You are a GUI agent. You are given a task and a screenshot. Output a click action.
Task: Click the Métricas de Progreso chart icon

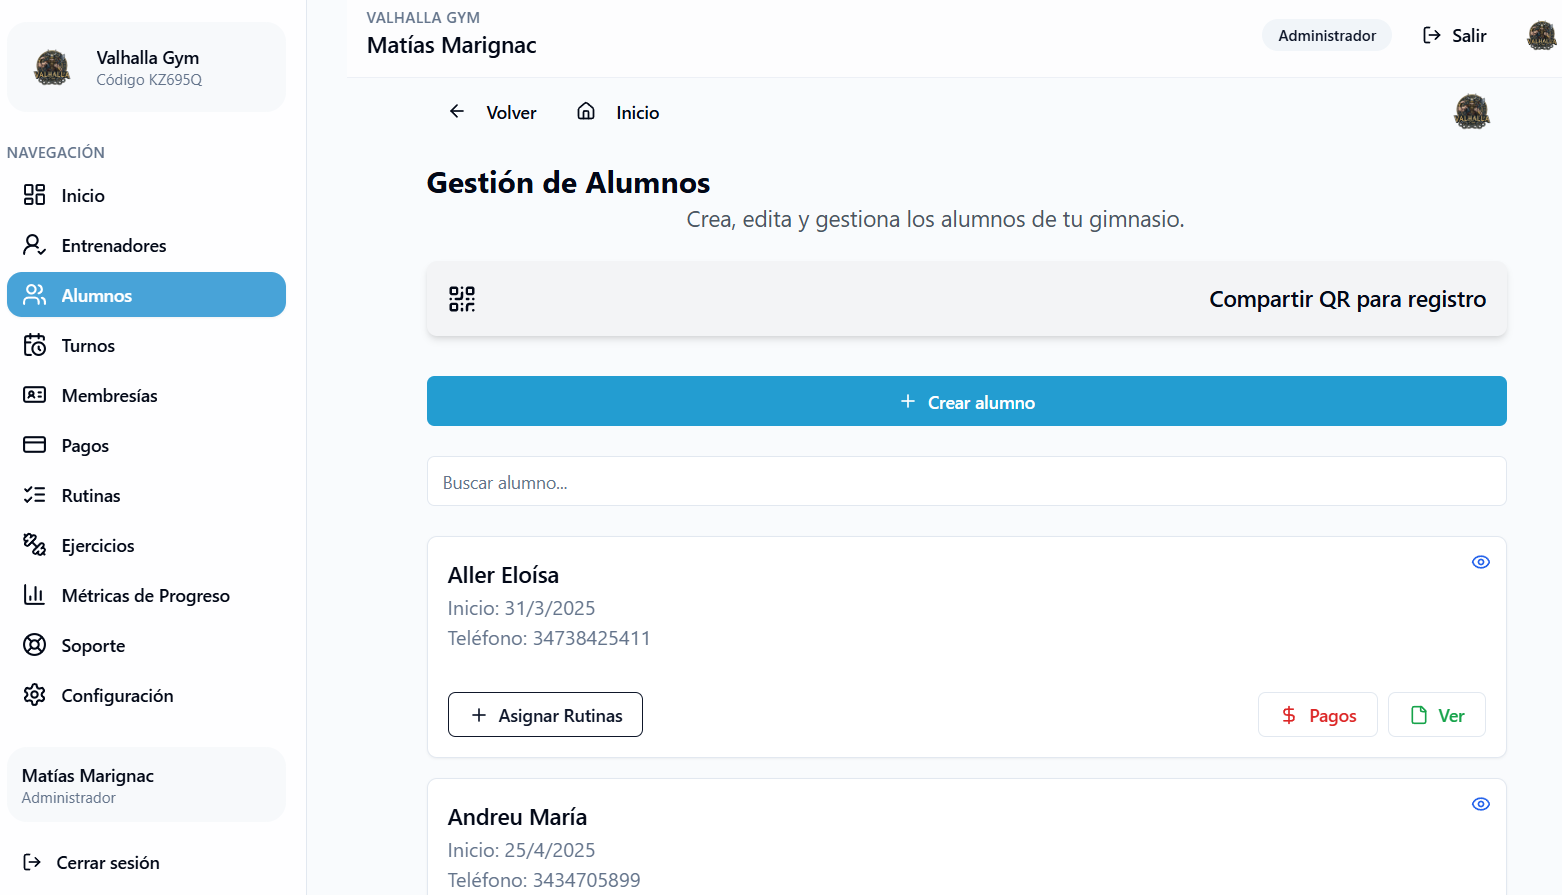pos(34,595)
